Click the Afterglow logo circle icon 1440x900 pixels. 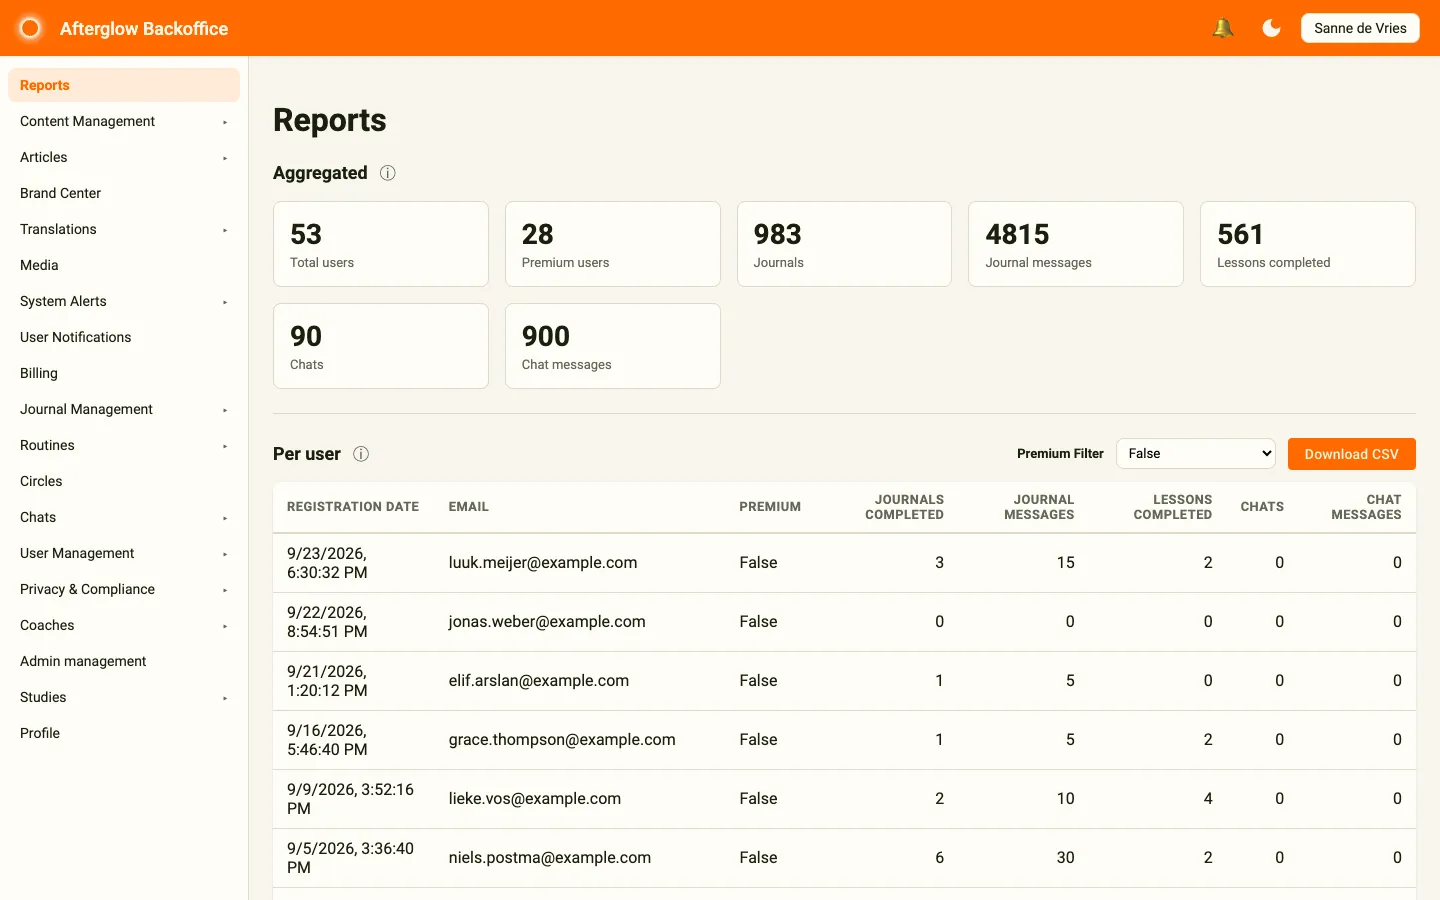(x=30, y=28)
